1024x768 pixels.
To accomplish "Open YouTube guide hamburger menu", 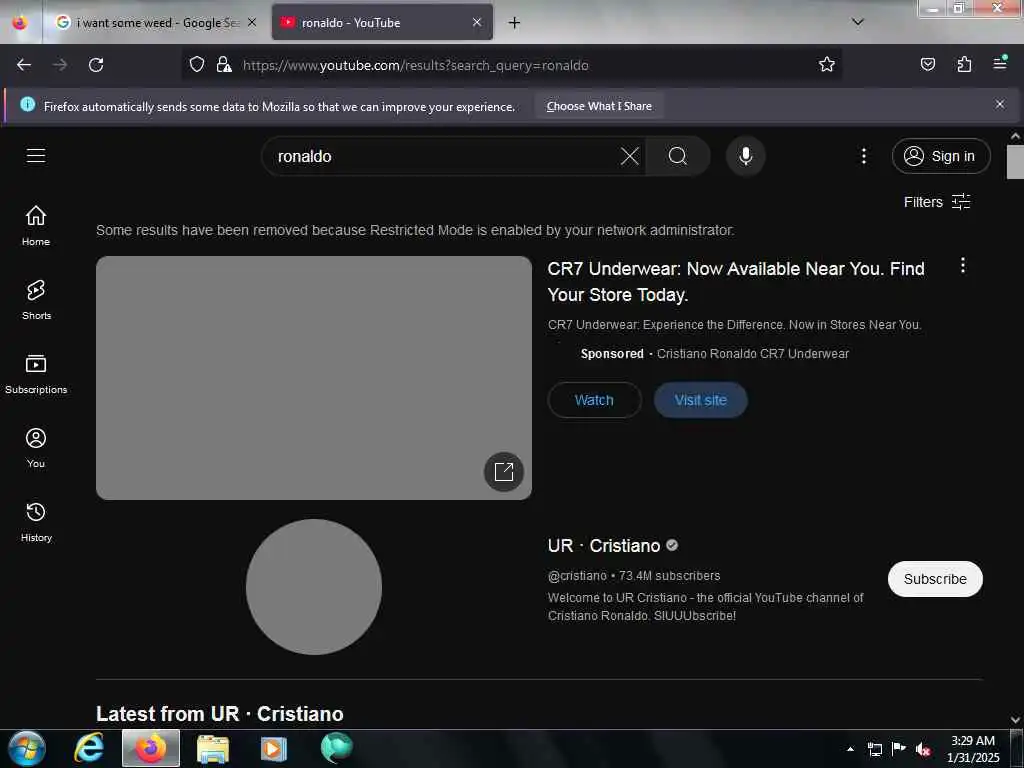I will tap(36, 155).
